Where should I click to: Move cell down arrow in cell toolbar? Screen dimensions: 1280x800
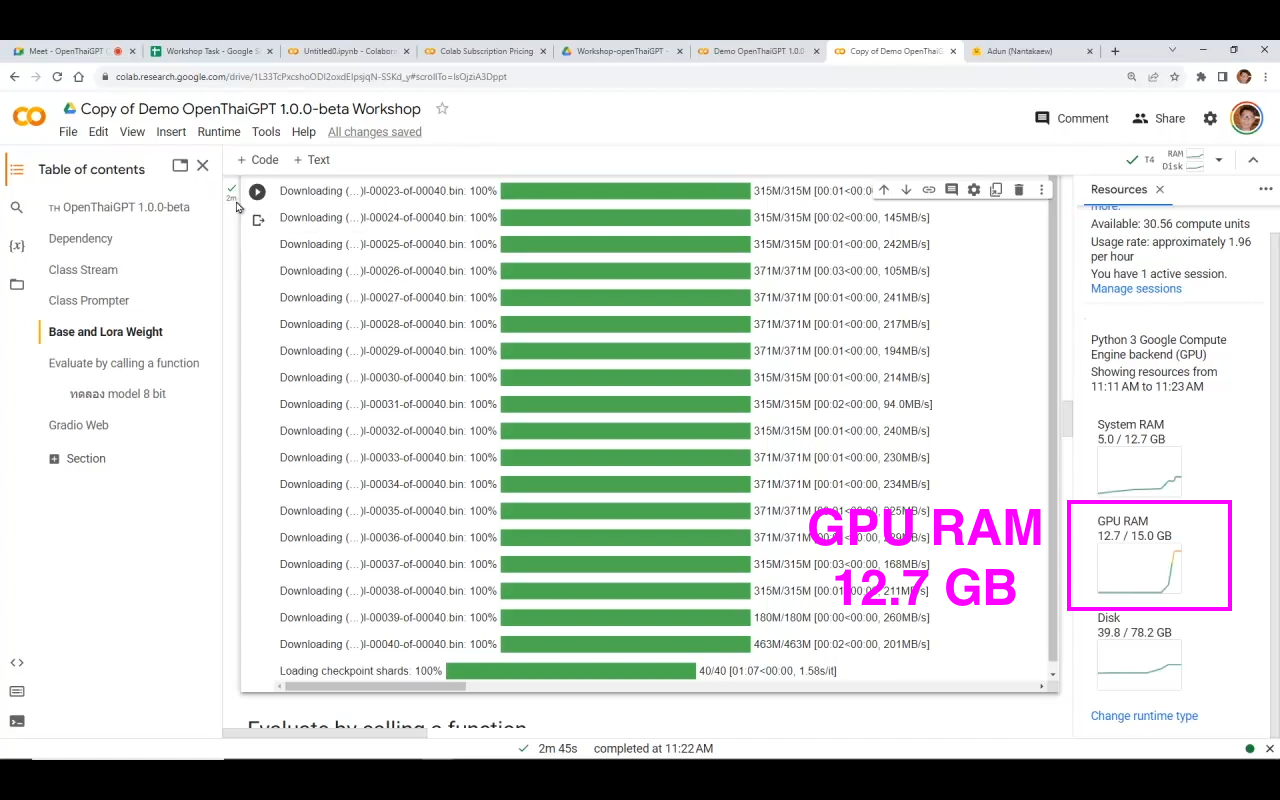(906, 190)
